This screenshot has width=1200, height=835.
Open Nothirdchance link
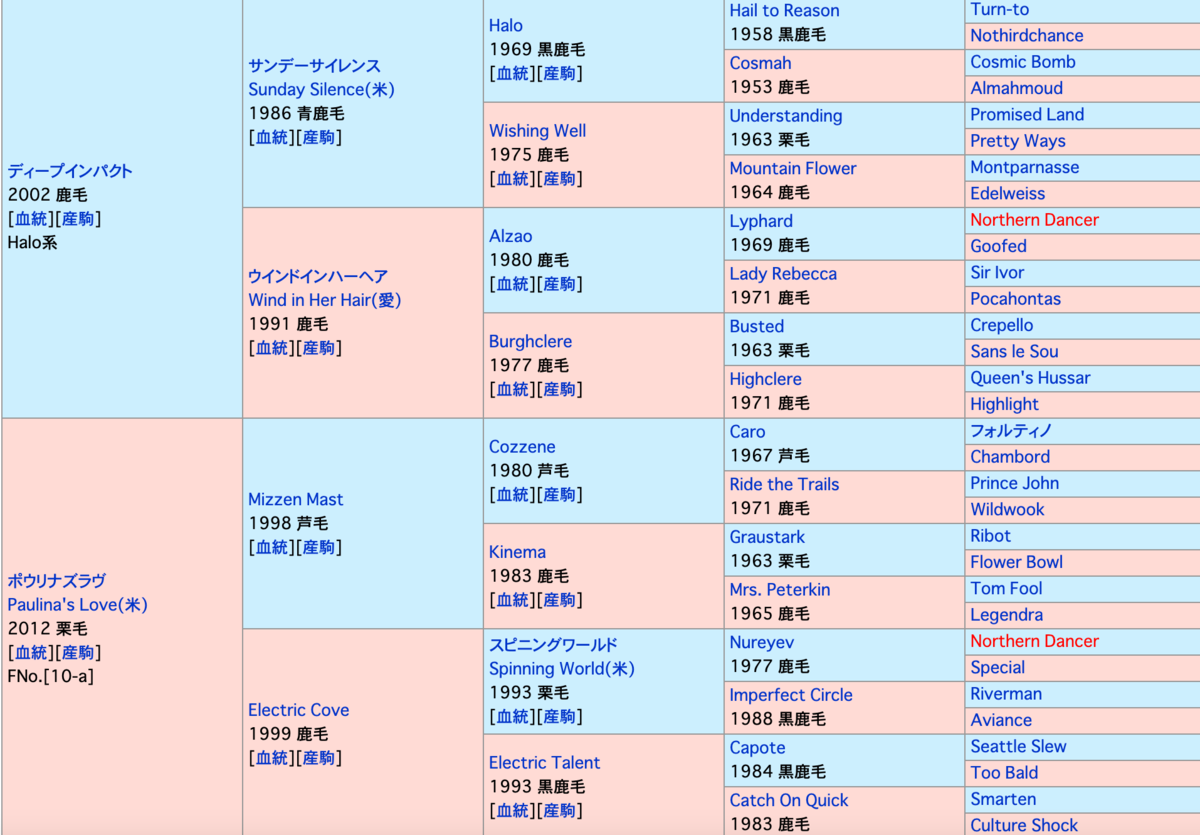pyautogui.click(x=1027, y=35)
